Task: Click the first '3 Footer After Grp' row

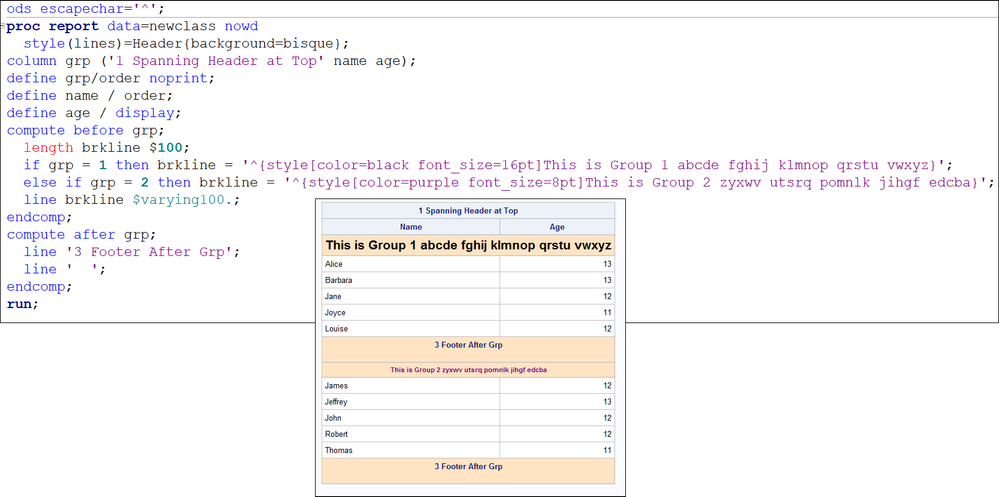Action: [468, 349]
